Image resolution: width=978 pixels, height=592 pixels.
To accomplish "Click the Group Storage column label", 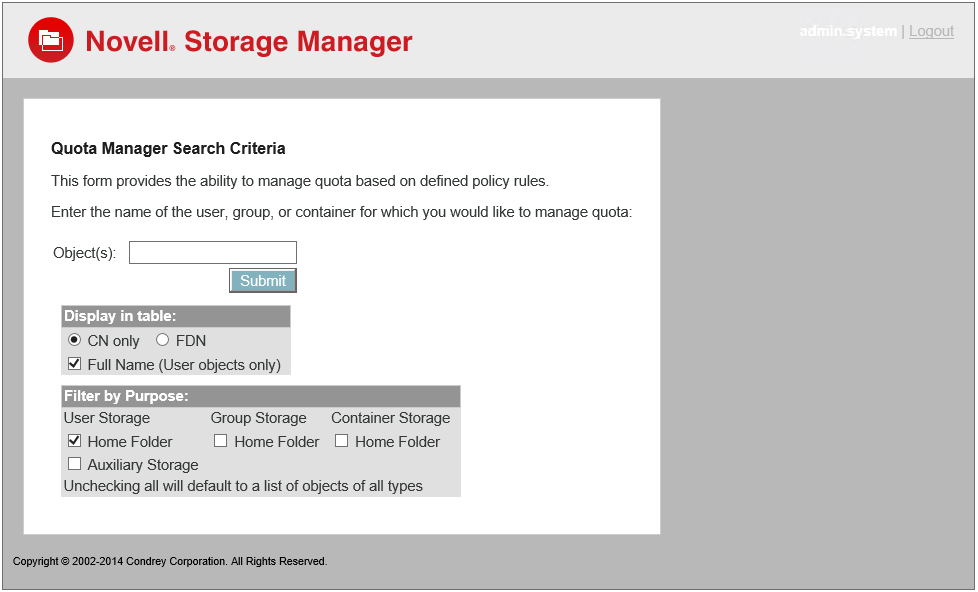I will [x=258, y=418].
